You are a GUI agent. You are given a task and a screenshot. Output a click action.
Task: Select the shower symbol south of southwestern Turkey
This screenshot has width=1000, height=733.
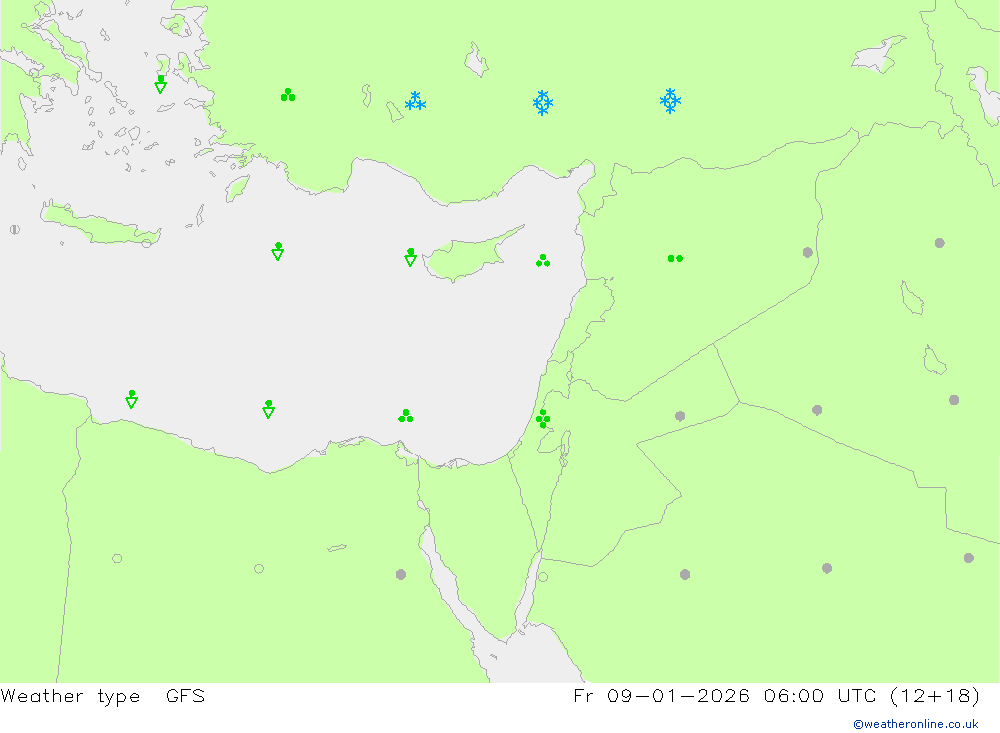pos(277,251)
